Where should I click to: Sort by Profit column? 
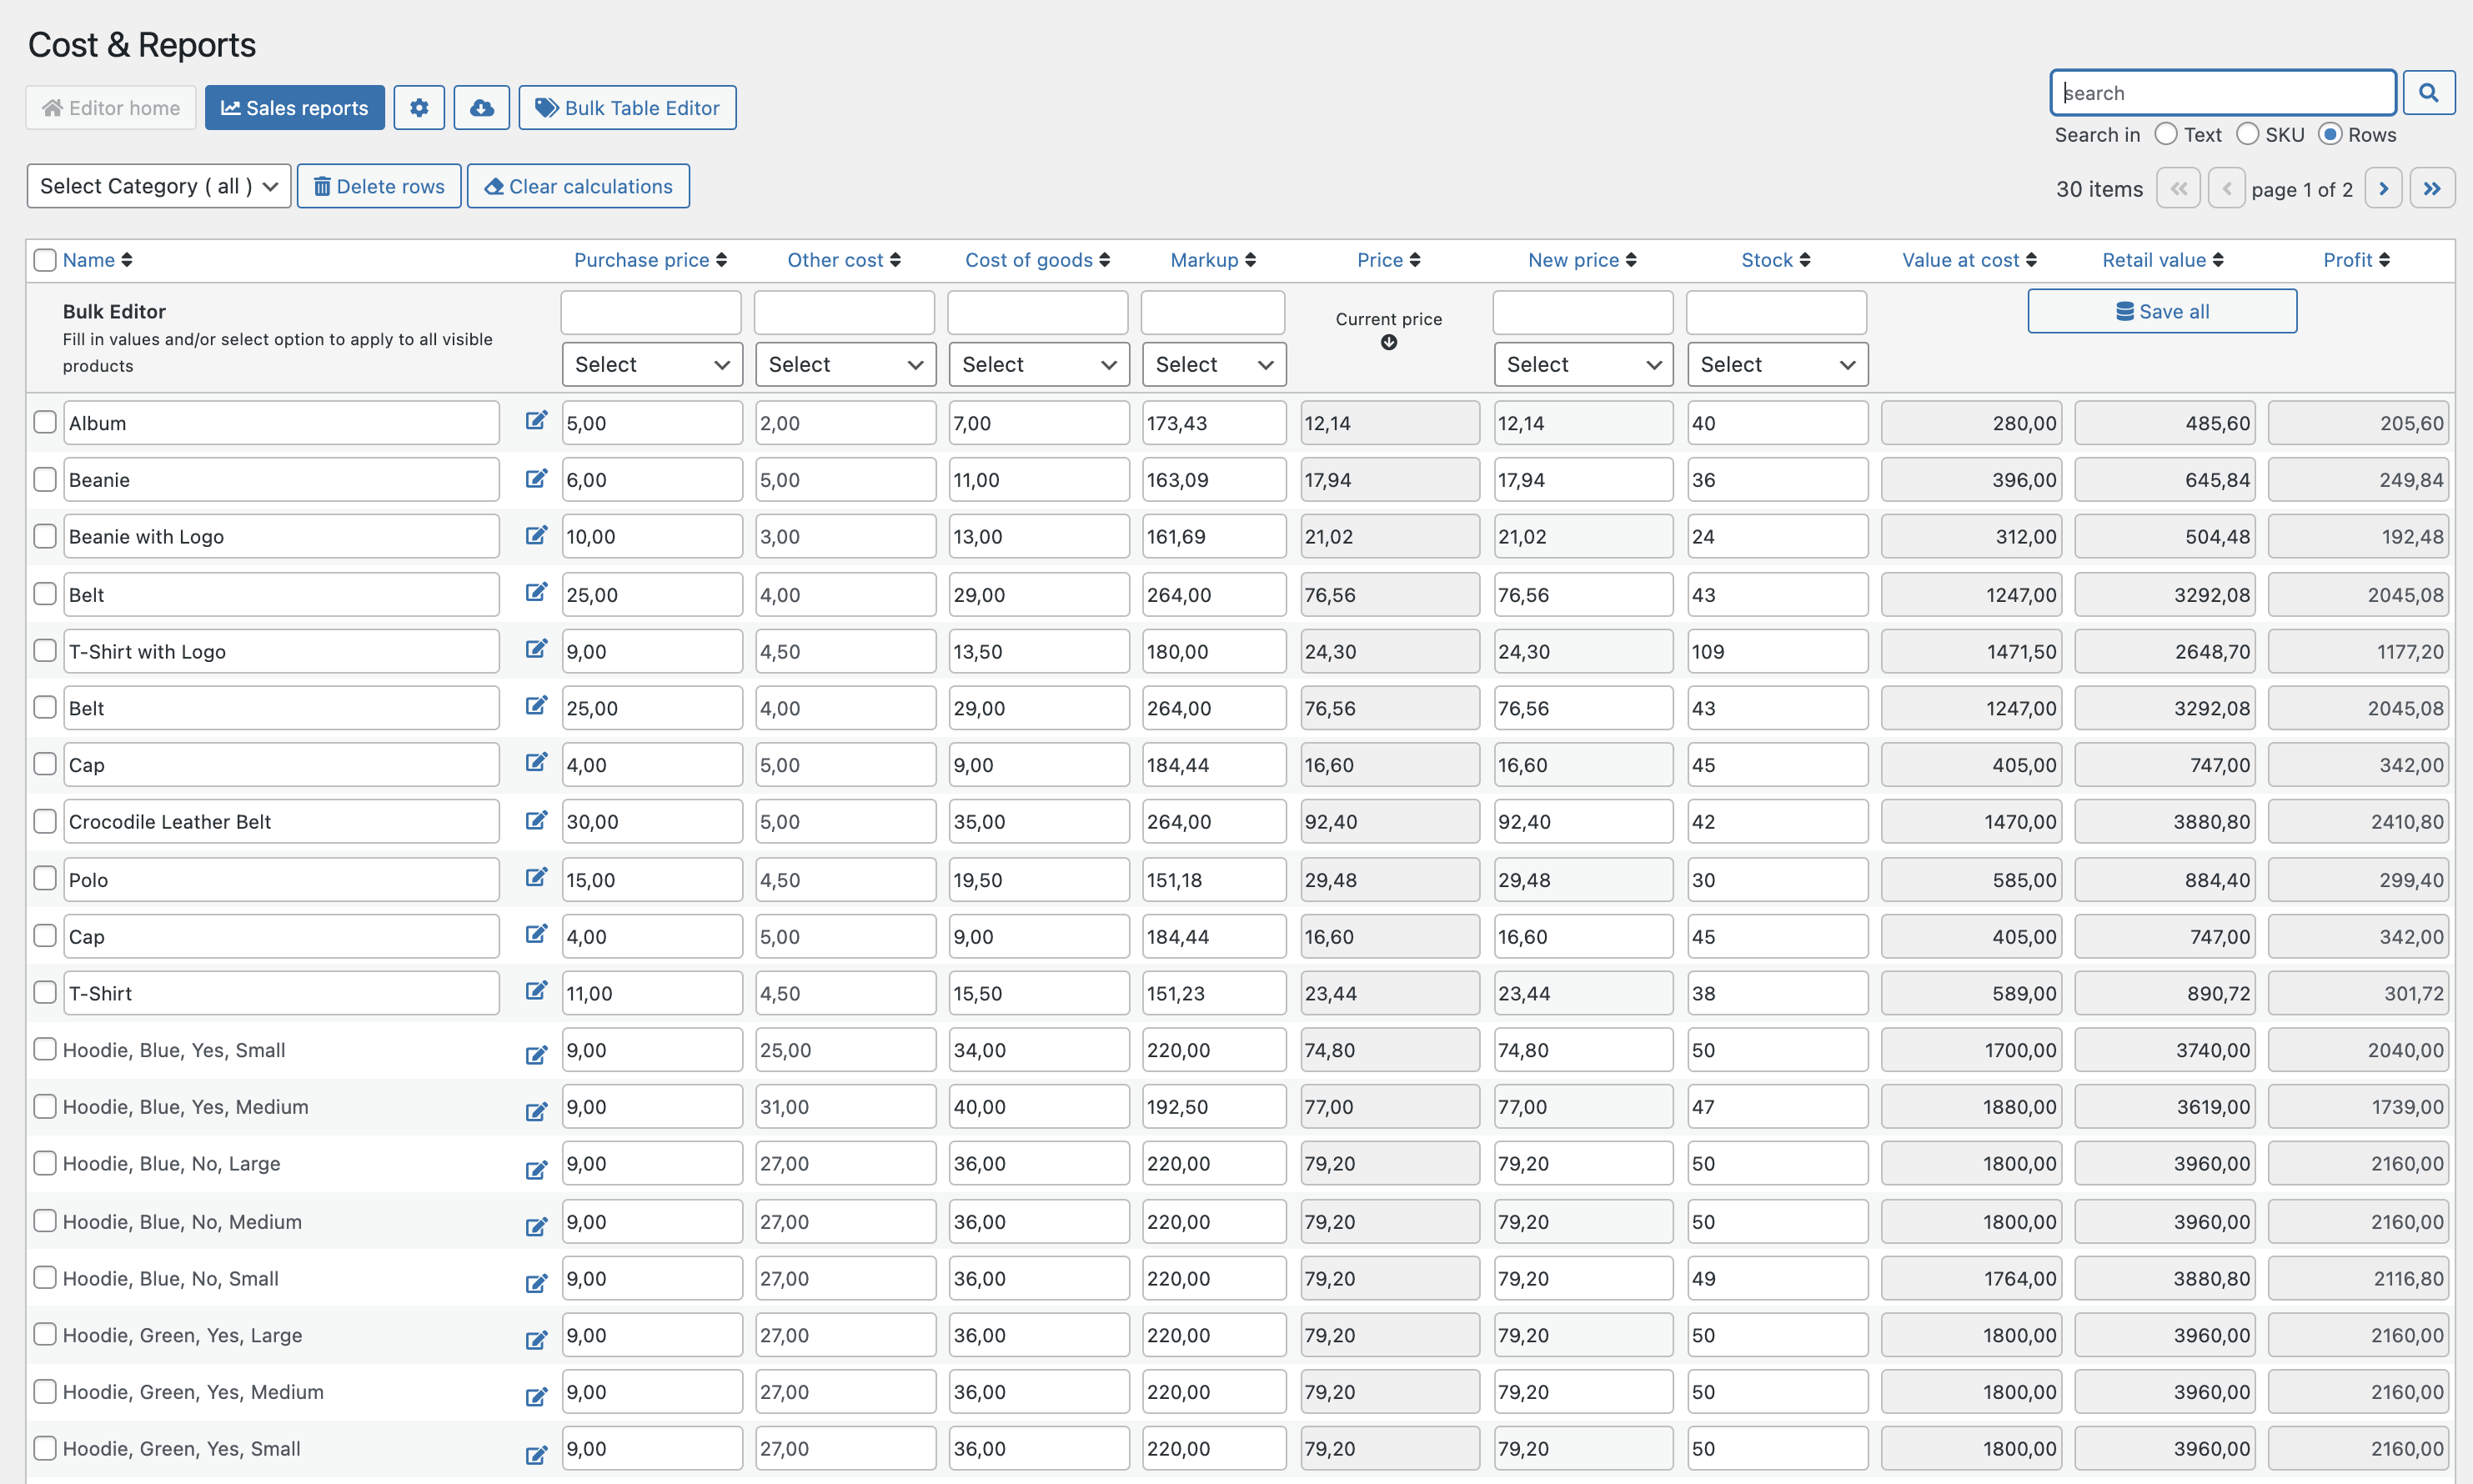pyautogui.click(x=2356, y=260)
